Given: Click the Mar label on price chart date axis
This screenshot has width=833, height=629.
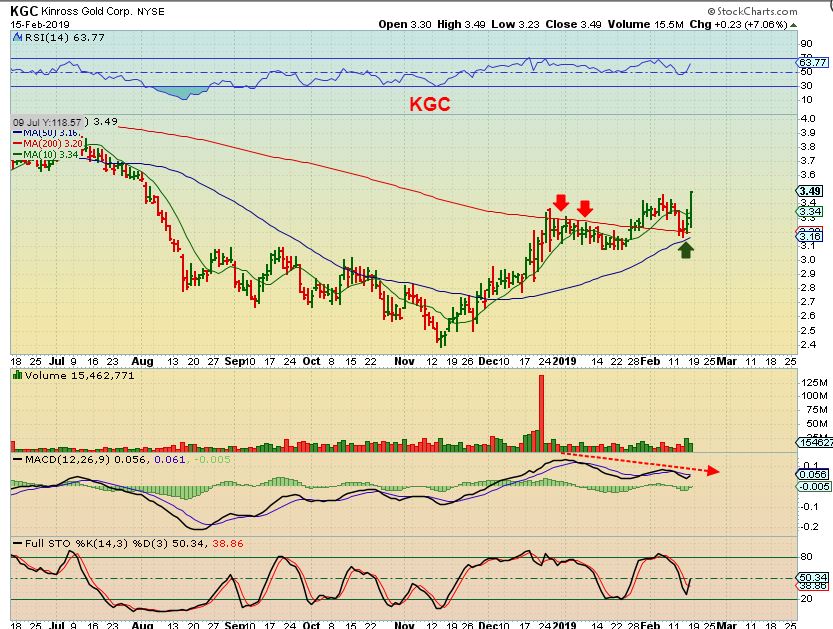Looking at the screenshot, I should (x=727, y=361).
